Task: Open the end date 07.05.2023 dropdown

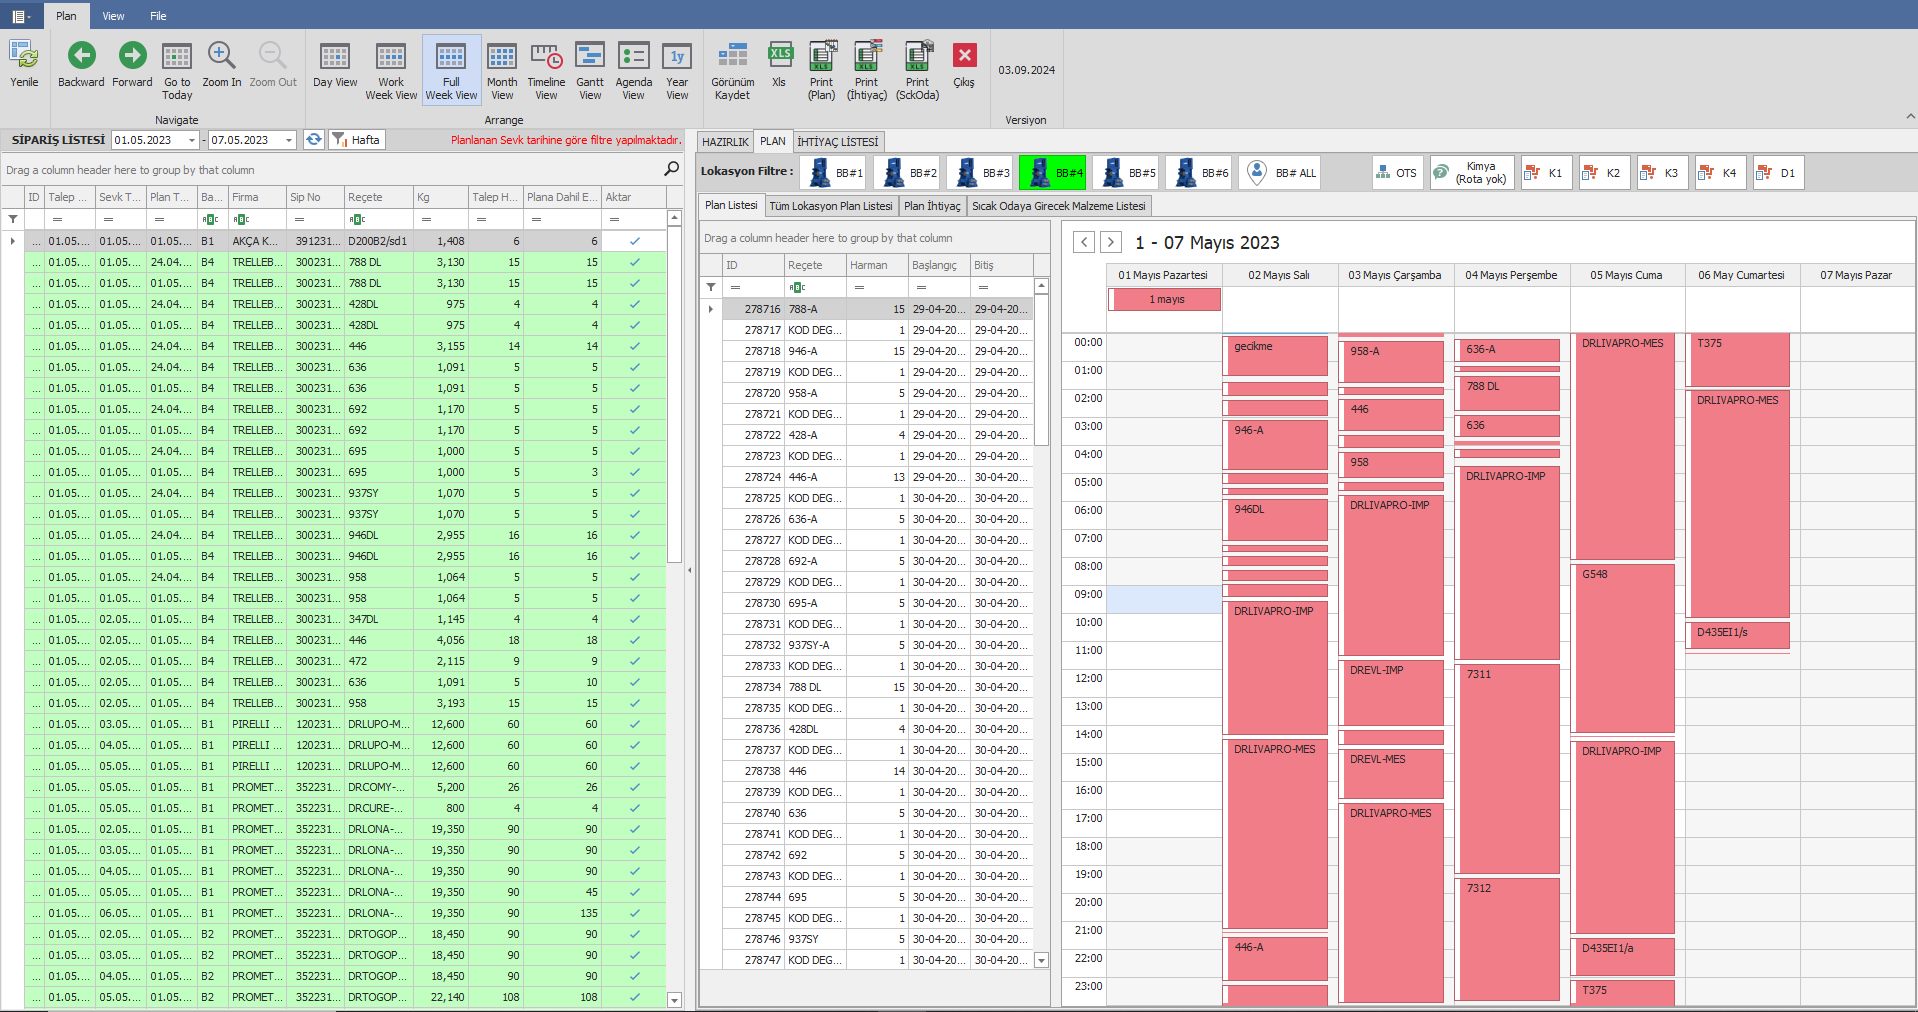Action: (289, 140)
